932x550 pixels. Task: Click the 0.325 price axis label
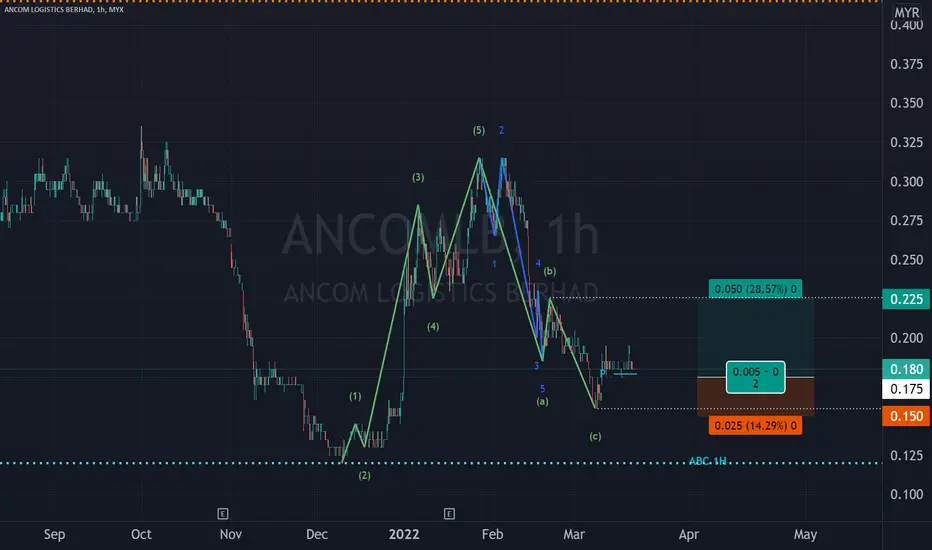tap(906, 142)
